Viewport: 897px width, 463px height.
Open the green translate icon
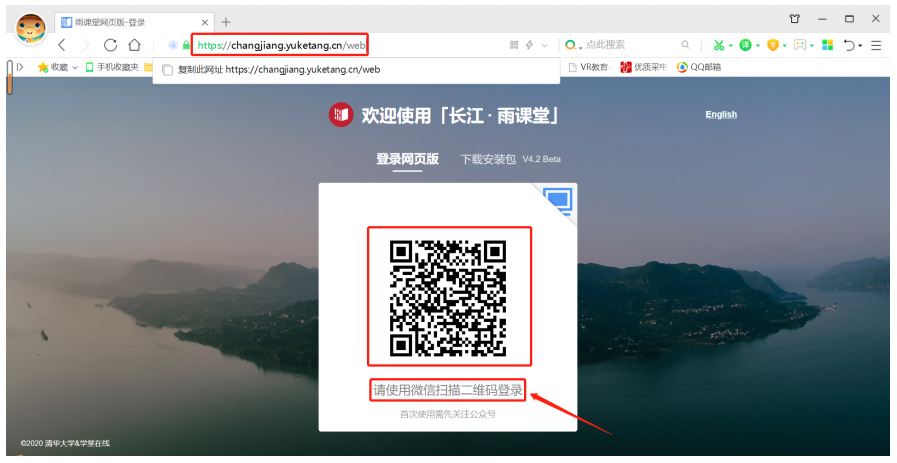tap(745, 45)
